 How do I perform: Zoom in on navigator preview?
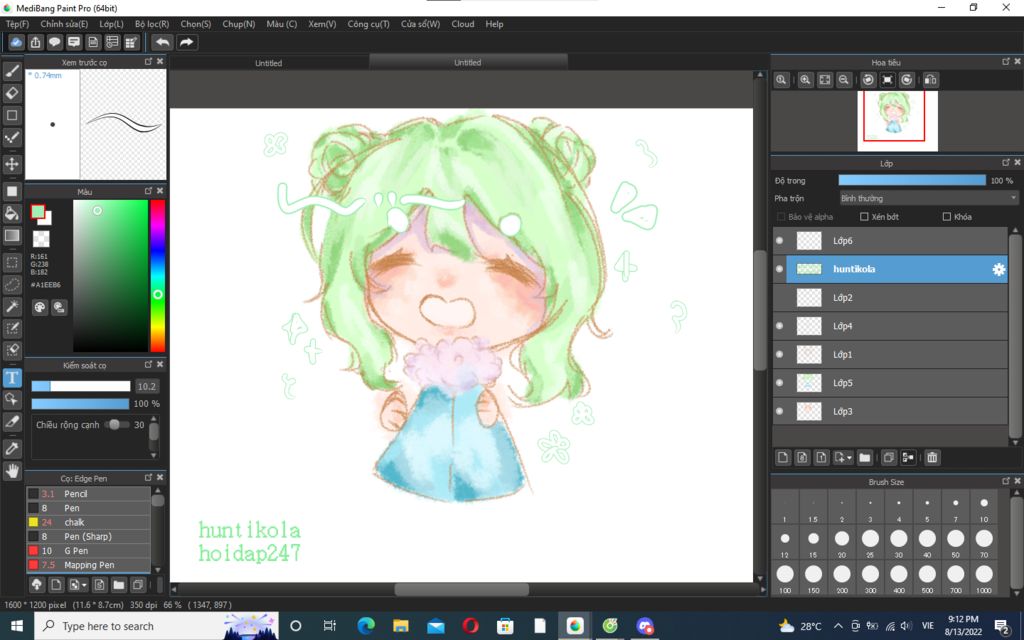pyautogui.click(x=805, y=80)
